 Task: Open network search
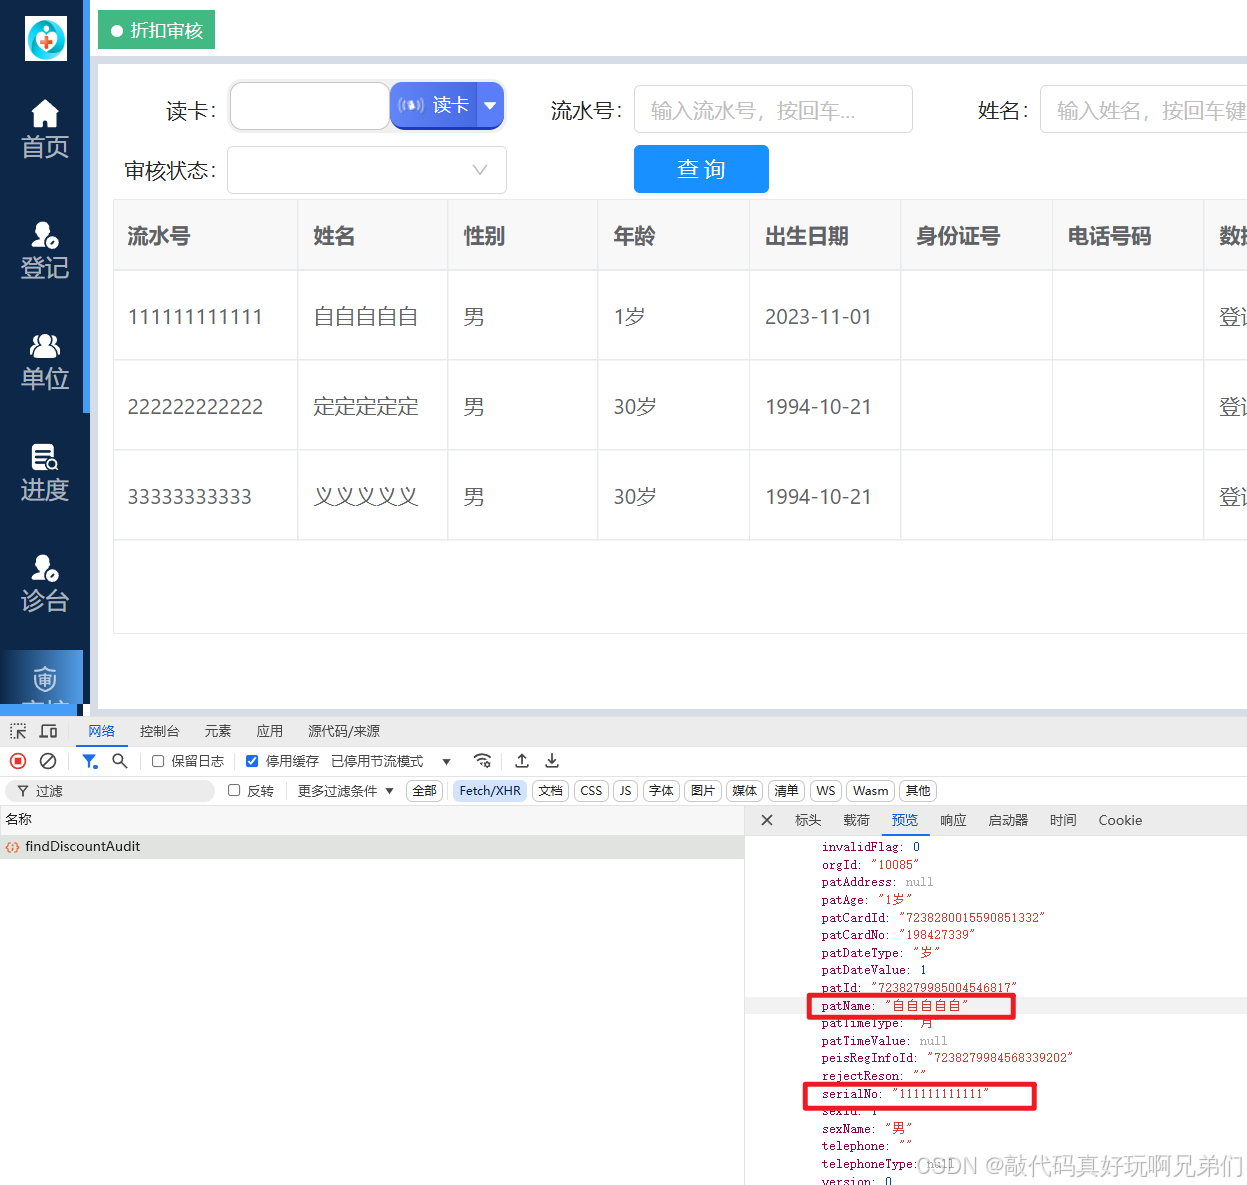119,761
